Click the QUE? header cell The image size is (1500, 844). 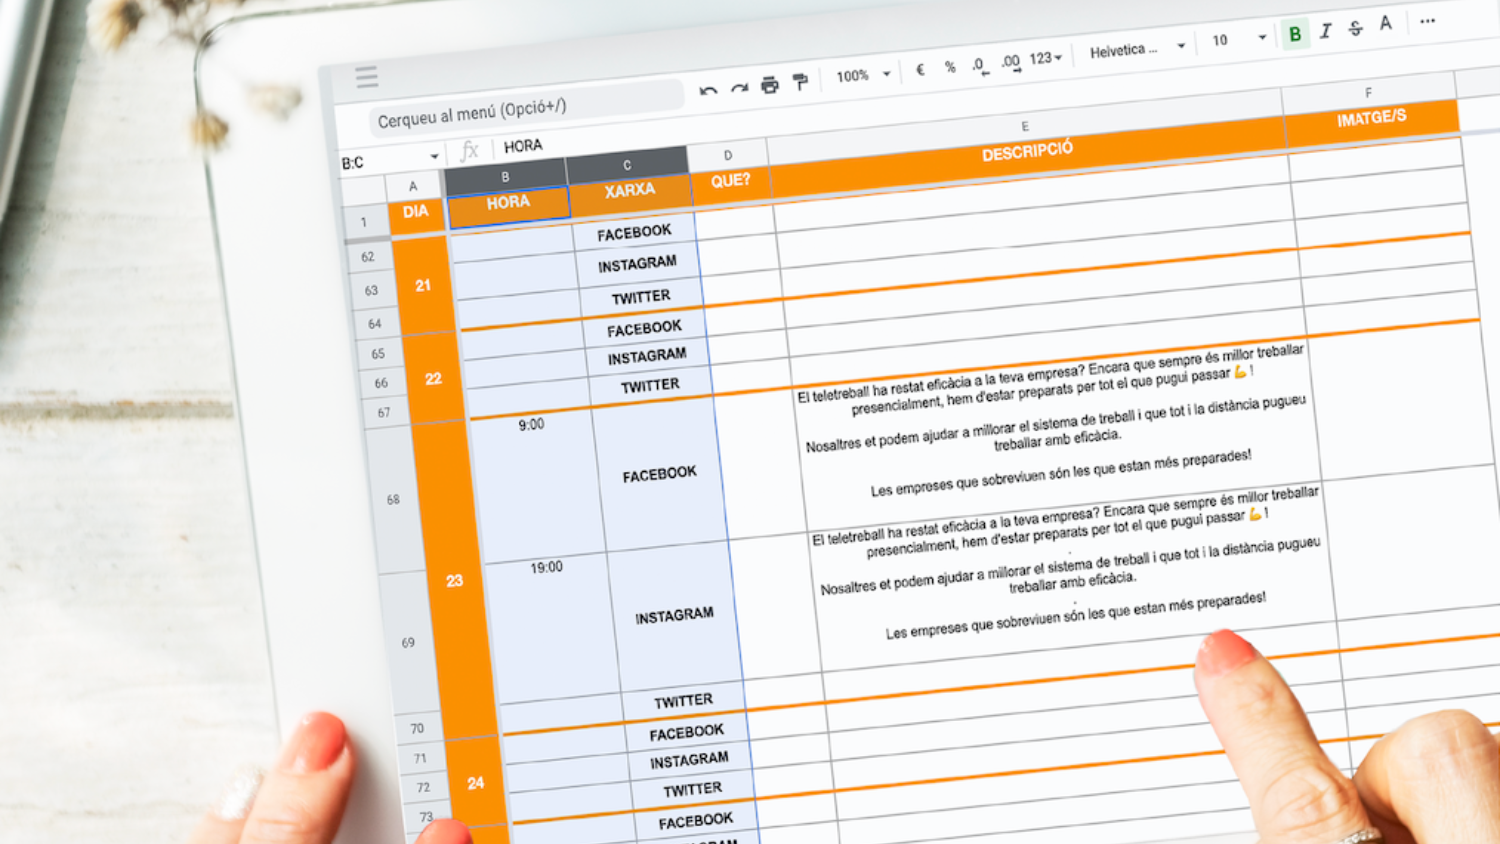coord(731,181)
